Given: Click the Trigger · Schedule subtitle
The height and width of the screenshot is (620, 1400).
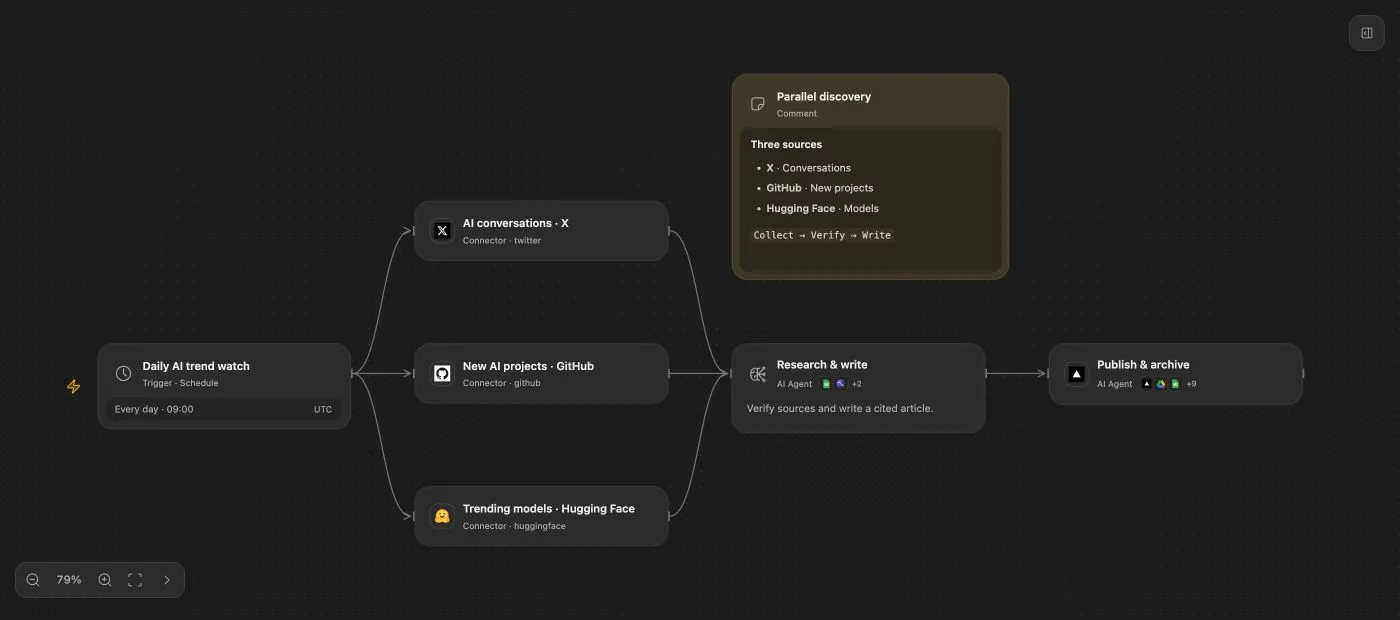Looking at the screenshot, I should click(x=180, y=383).
